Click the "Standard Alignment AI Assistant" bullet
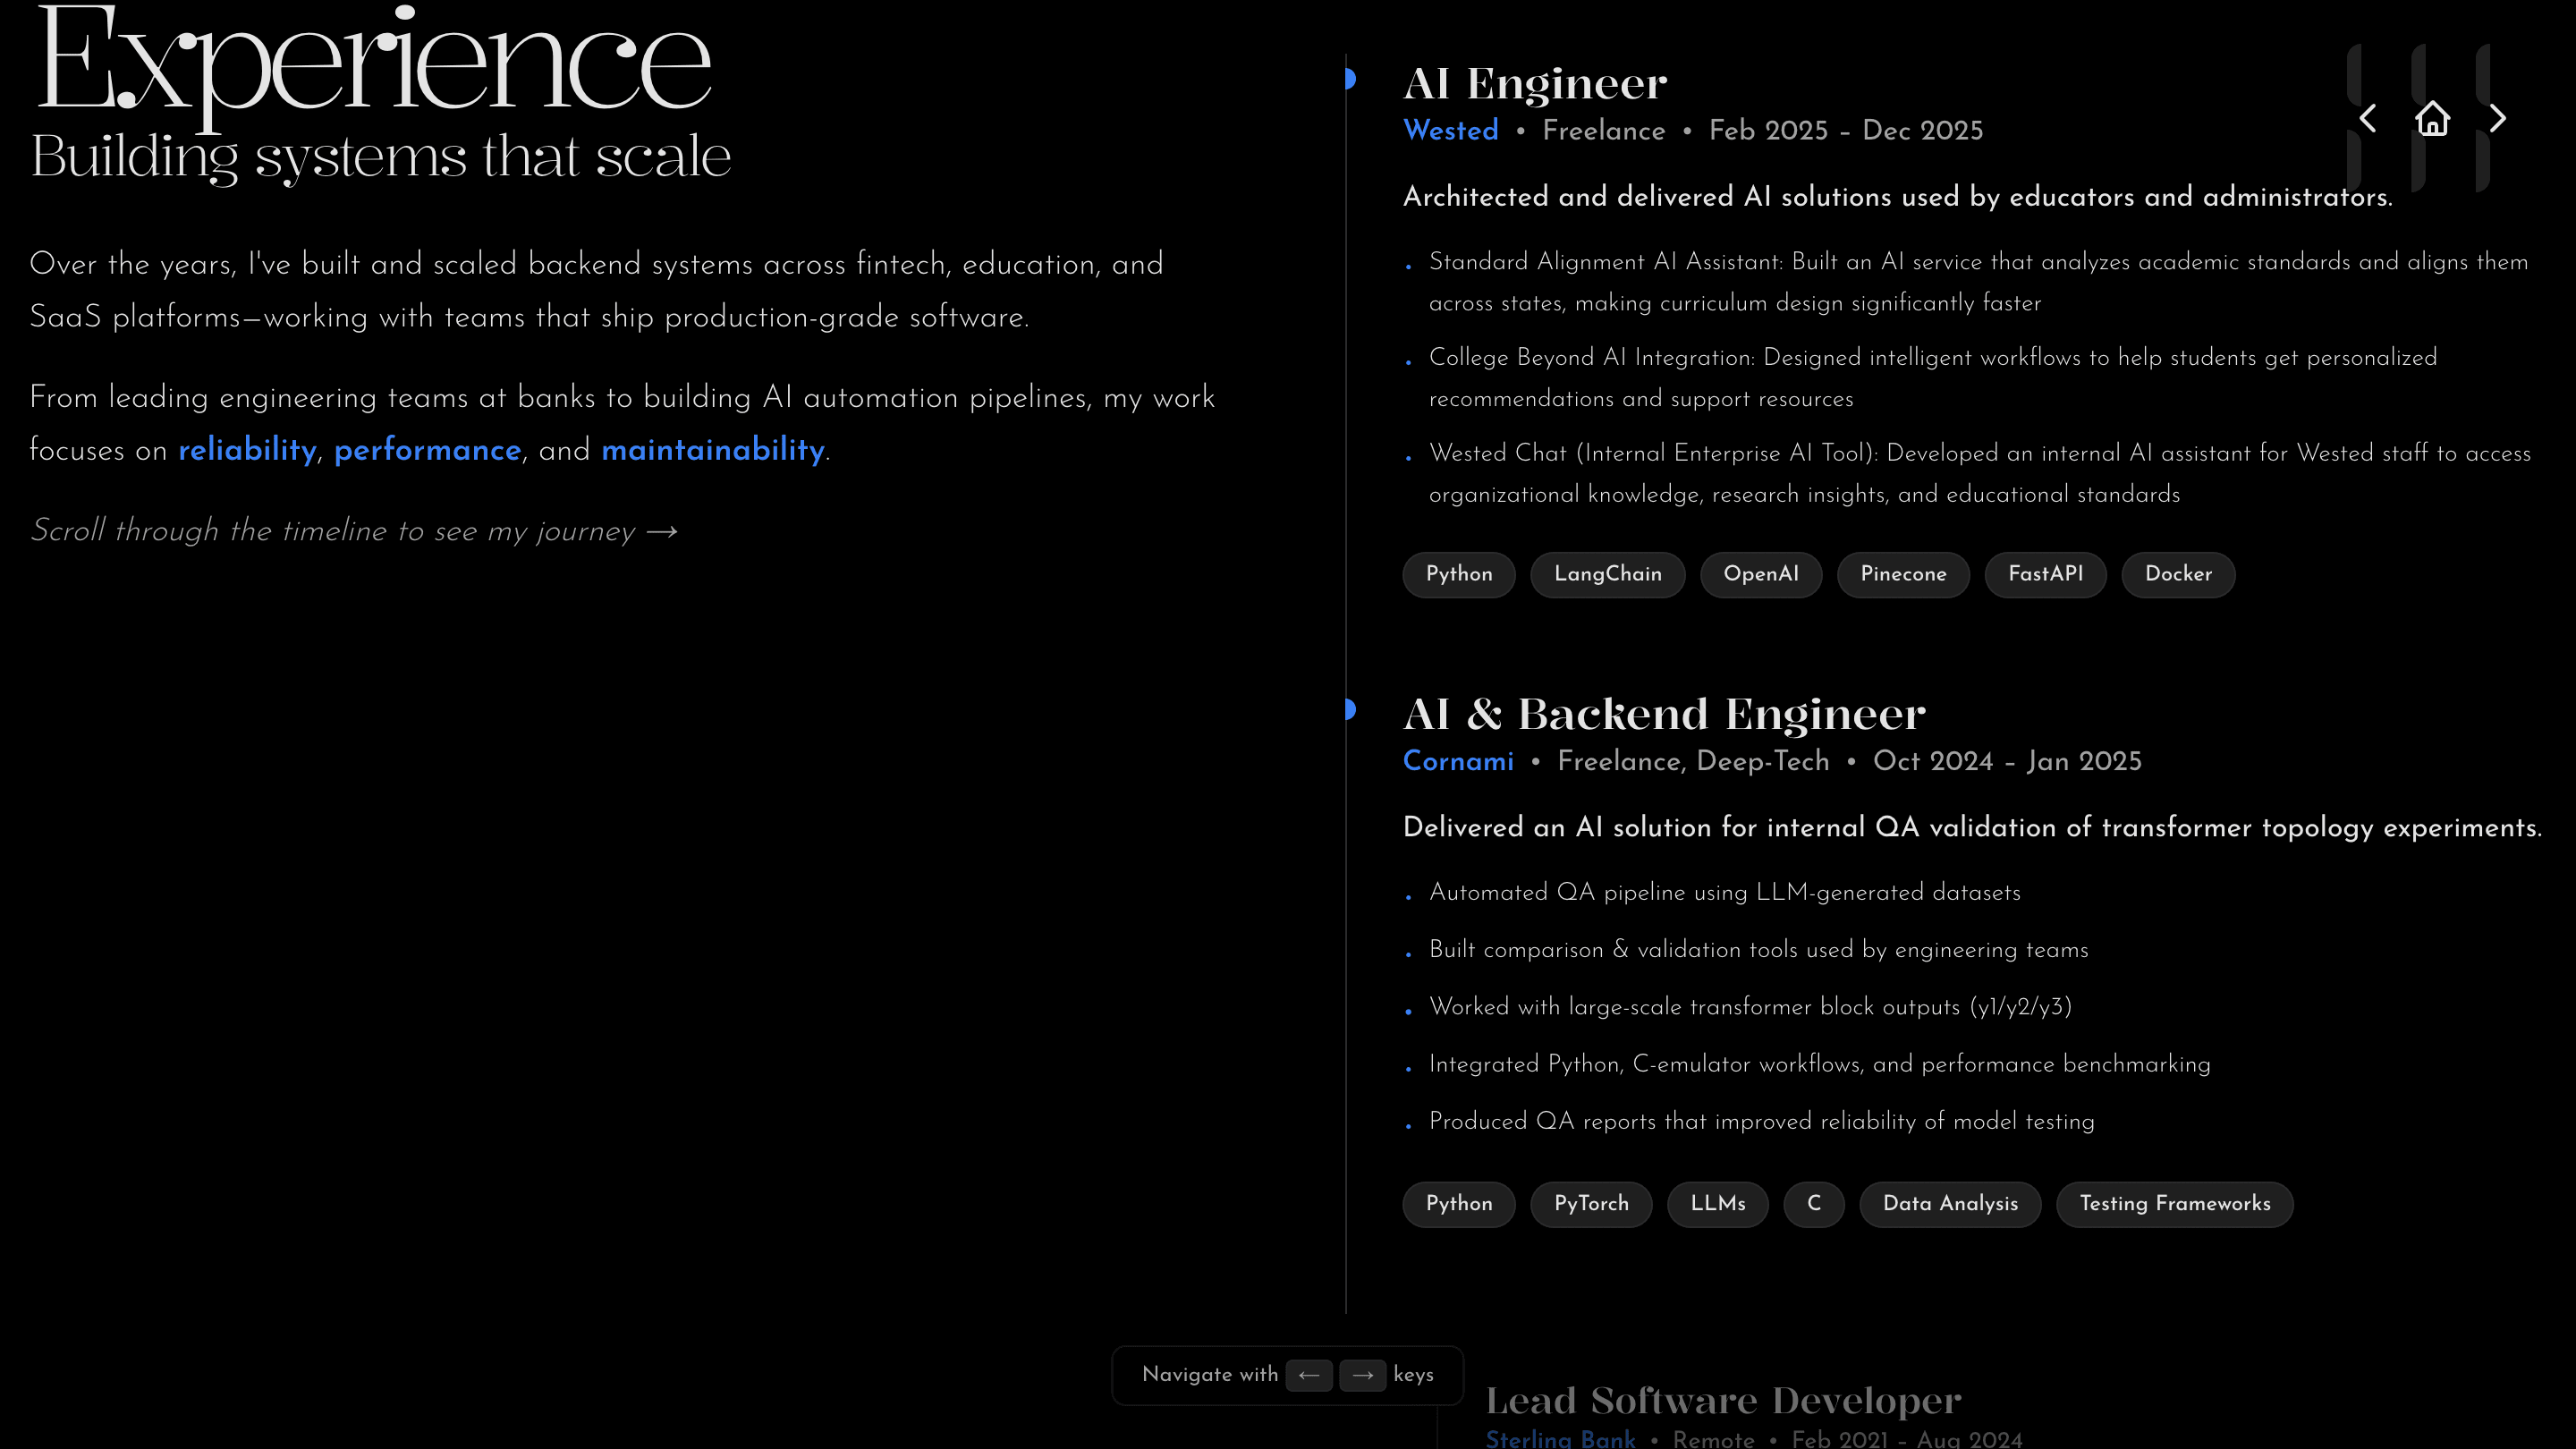The width and height of the screenshot is (2576, 1449). 1978,282
